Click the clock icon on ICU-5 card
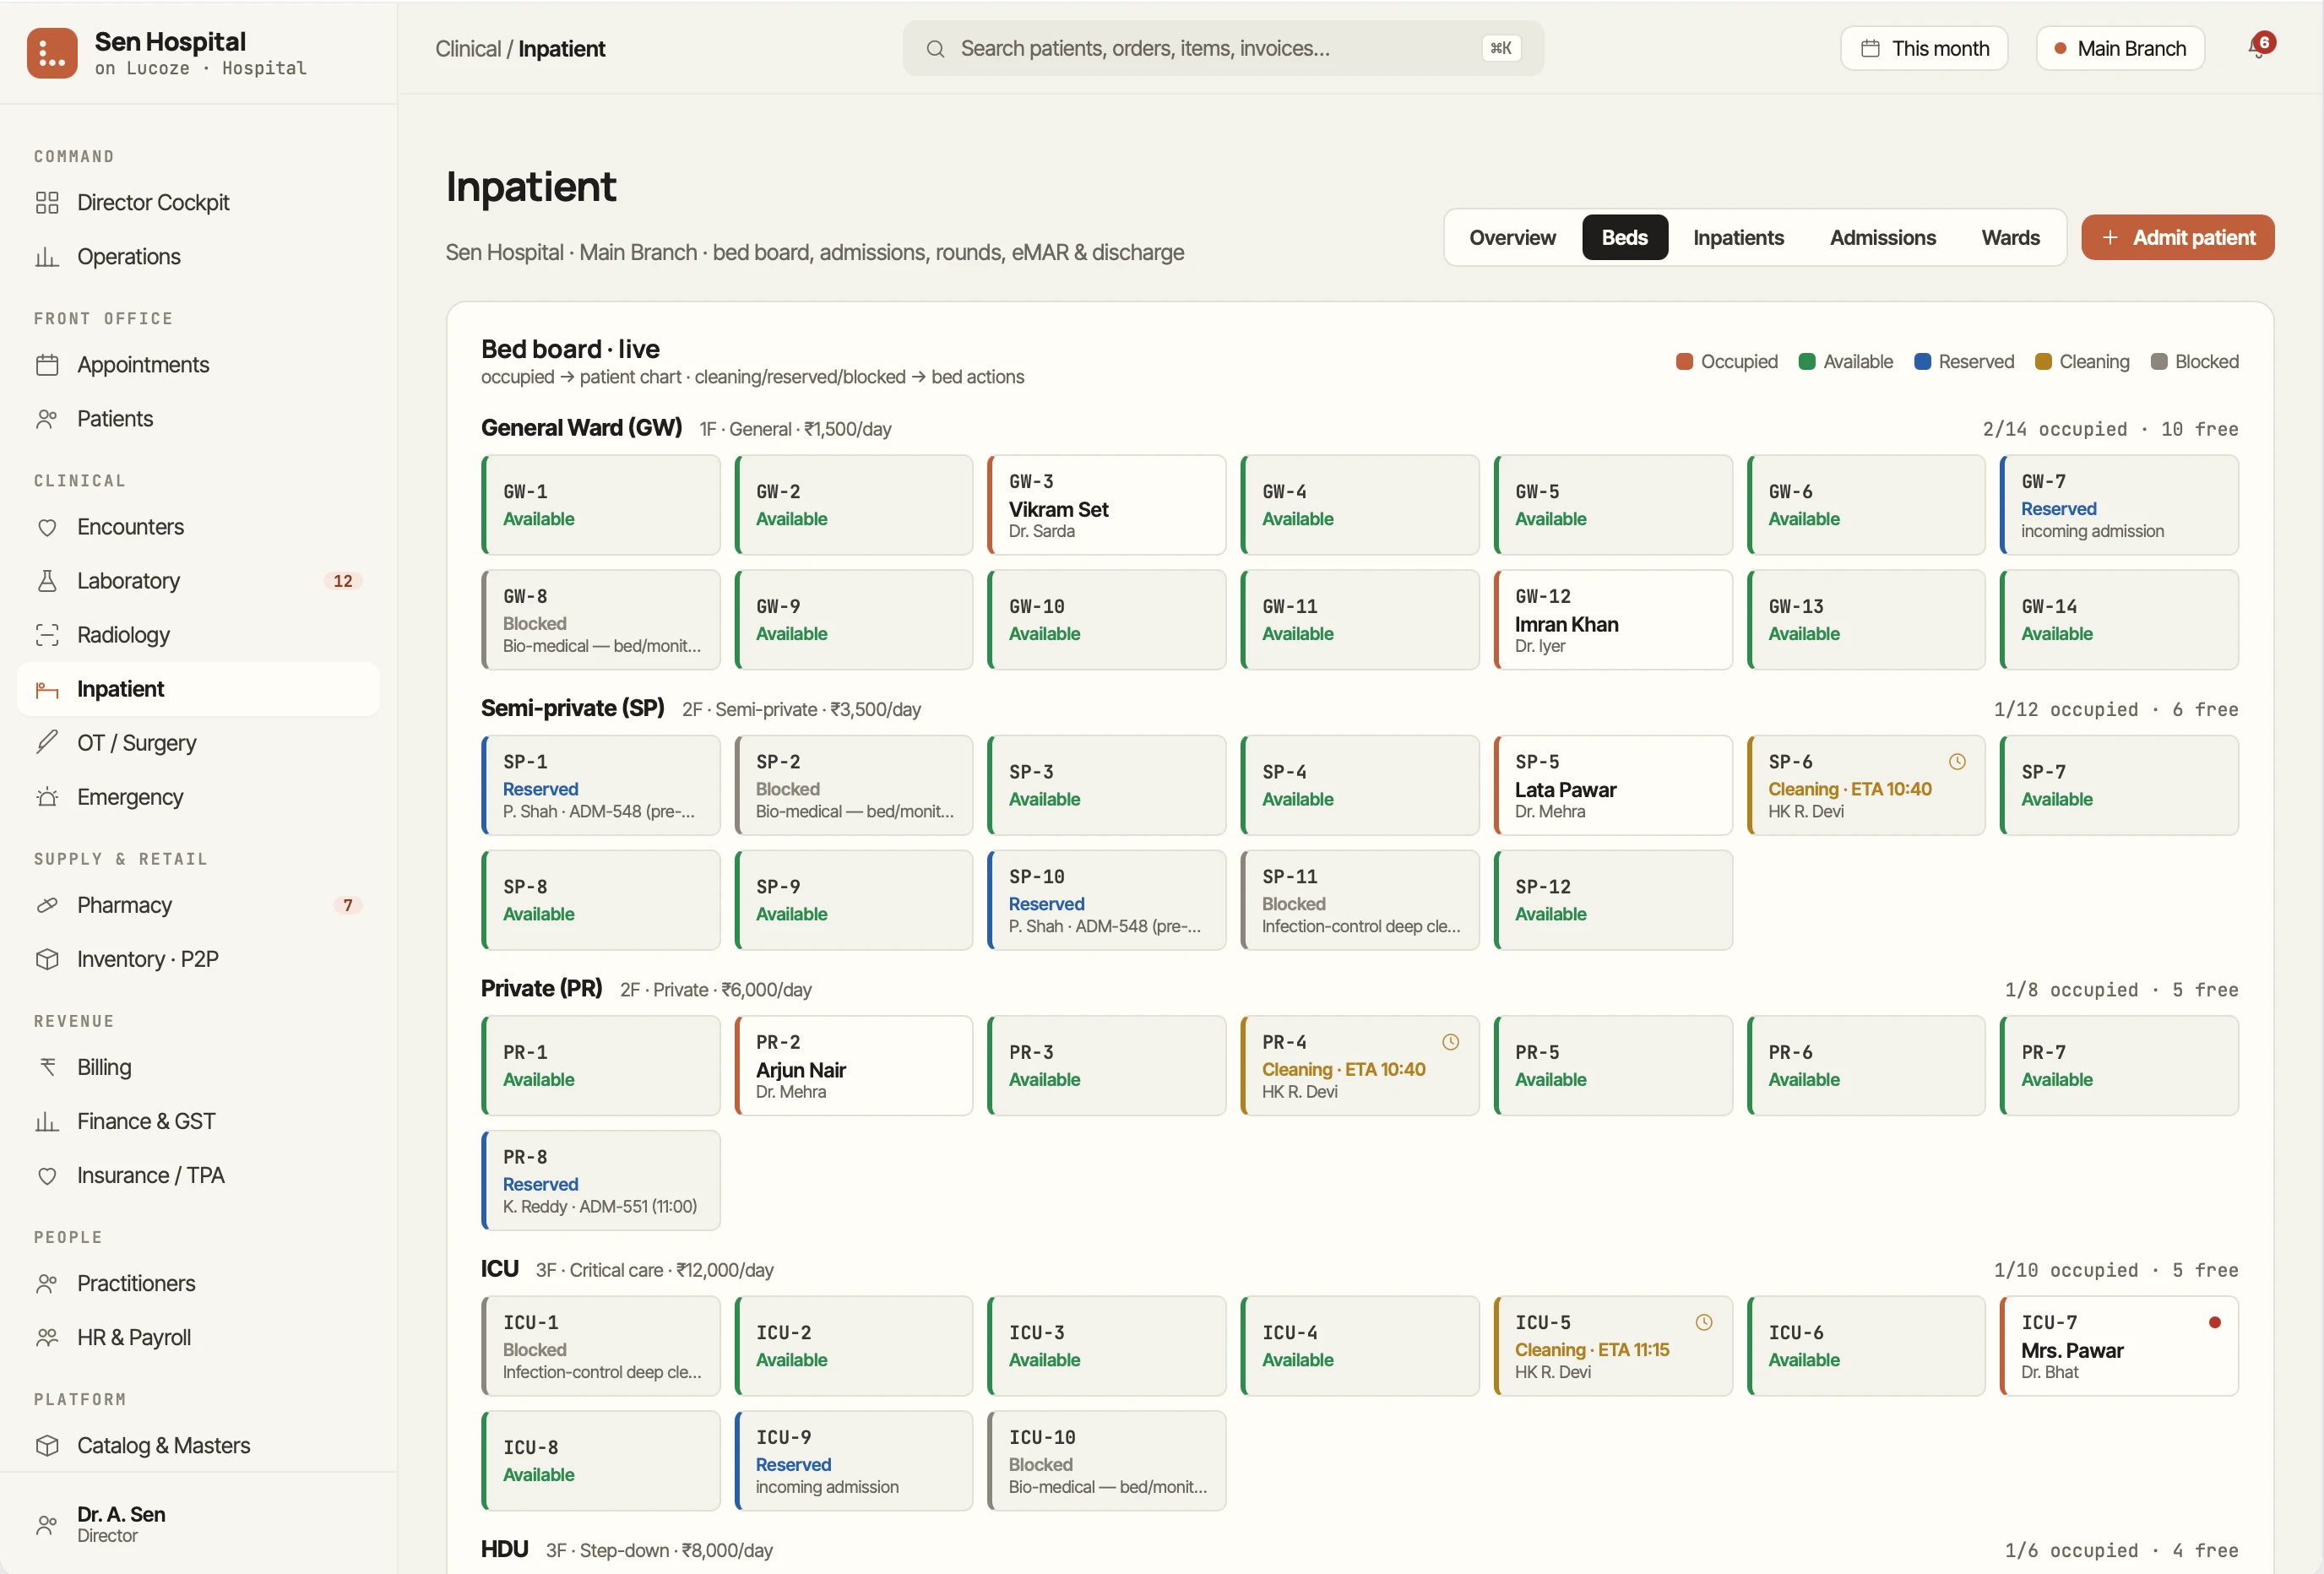 click(x=1704, y=1322)
